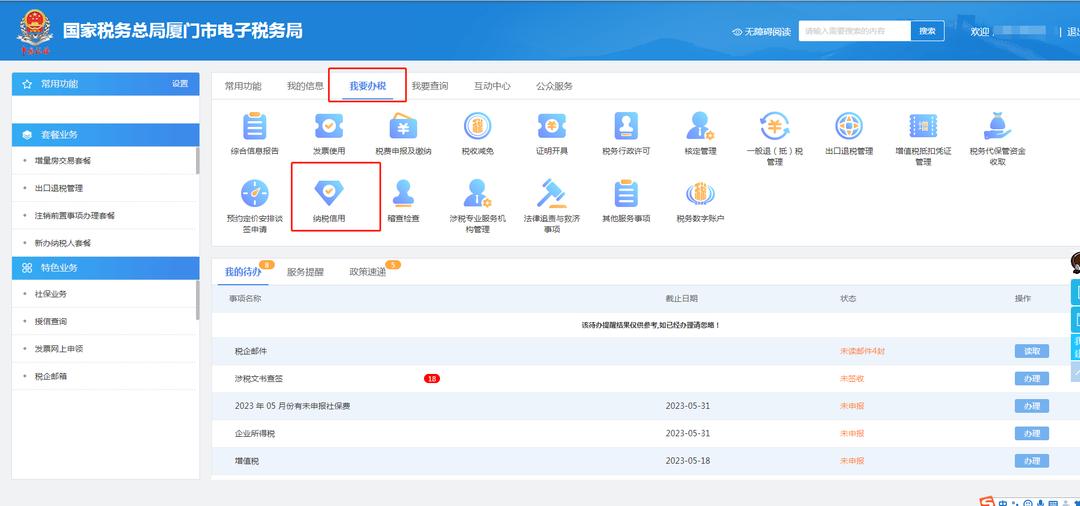Open 注销前置事项办理套餐 link
1080x506 pixels.
tap(74, 215)
